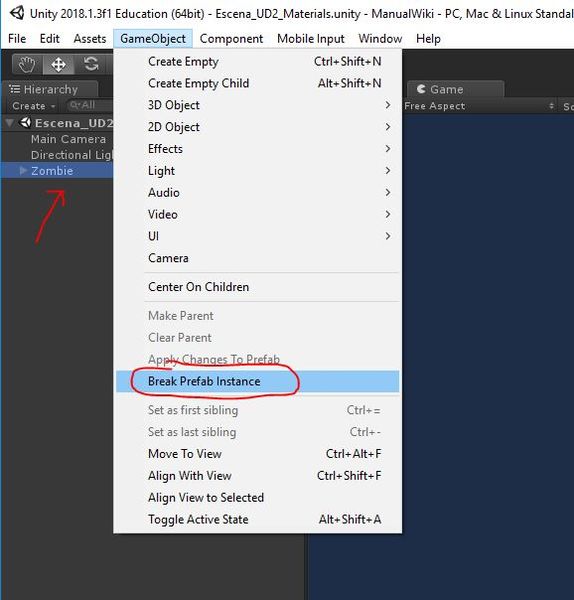Open the Effects submenu
This screenshot has width=574, height=600.
tap(258, 148)
